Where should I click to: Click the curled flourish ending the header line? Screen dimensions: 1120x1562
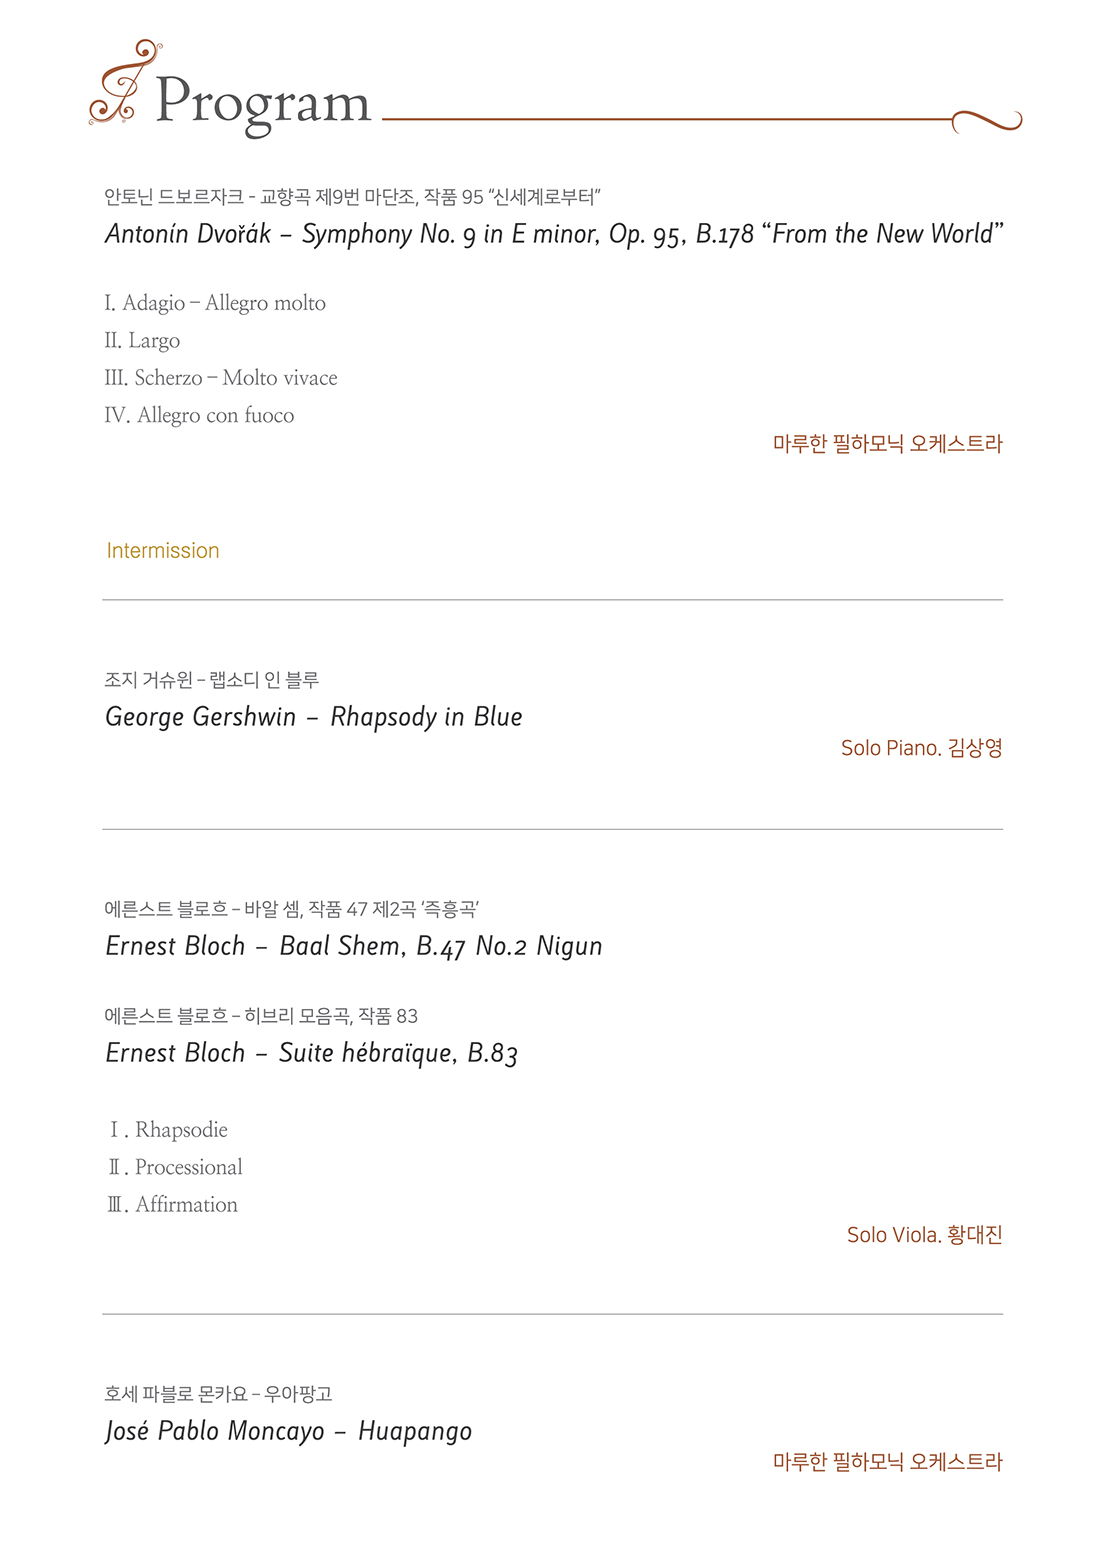pyautogui.click(x=986, y=121)
